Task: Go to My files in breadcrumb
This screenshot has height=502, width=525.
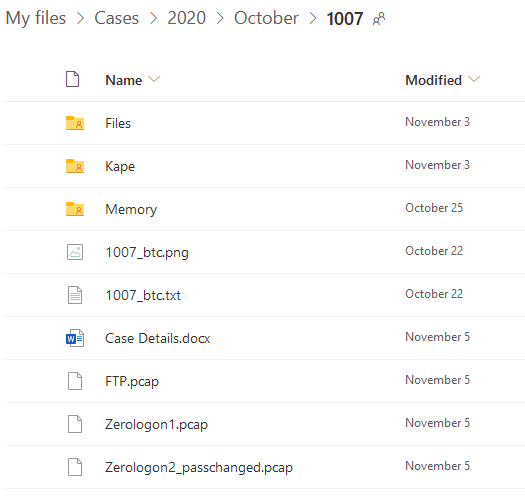Action: point(36,18)
